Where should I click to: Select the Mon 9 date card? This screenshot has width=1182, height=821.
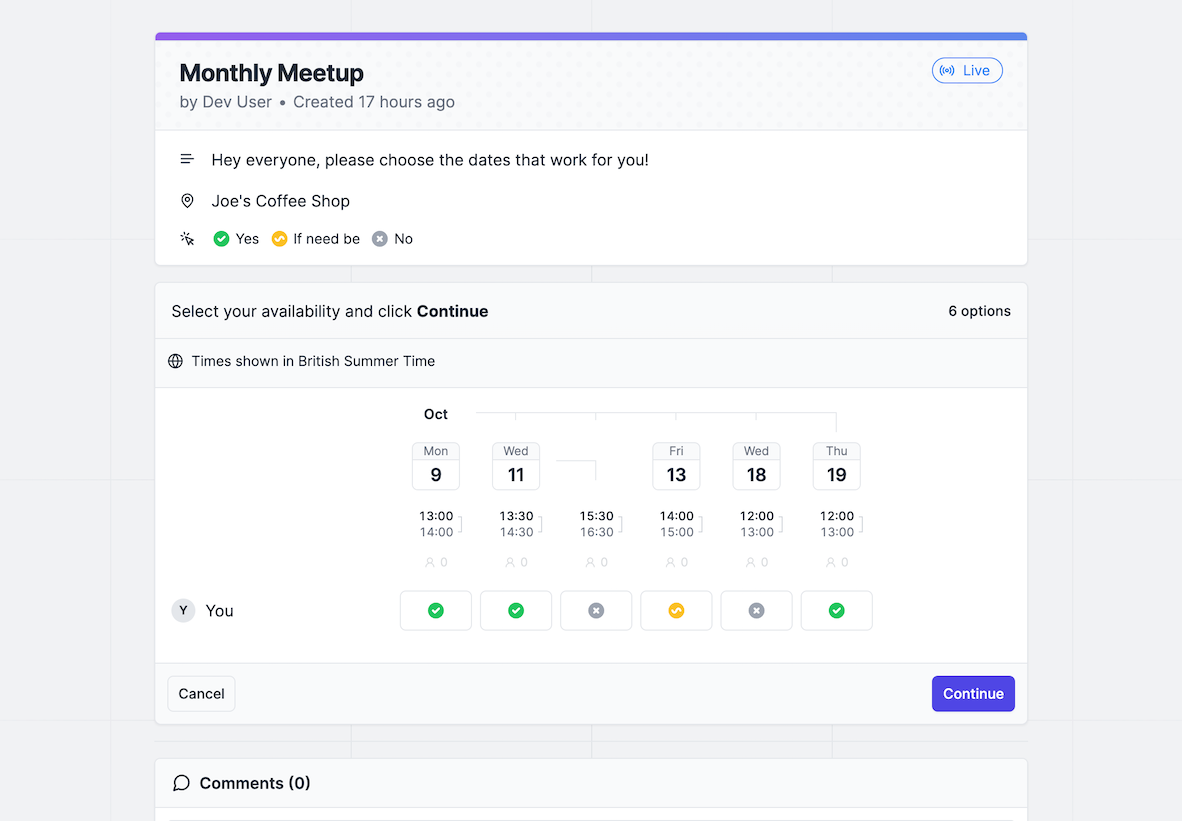coord(436,466)
